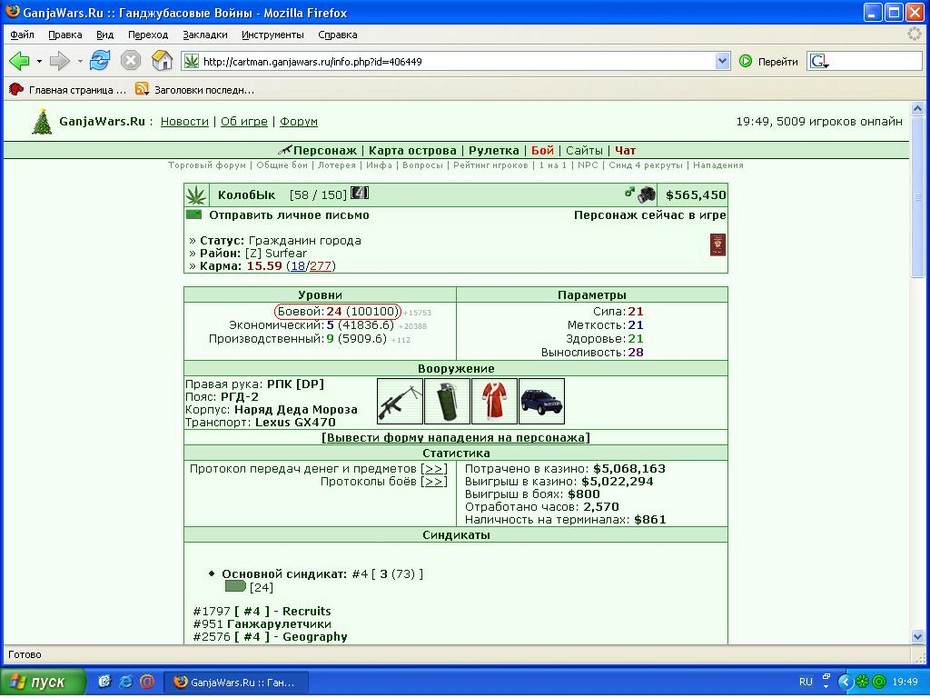The width and height of the screenshot is (930, 698).
Task: Click the Christmas tree site logo
Action: [42, 122]
